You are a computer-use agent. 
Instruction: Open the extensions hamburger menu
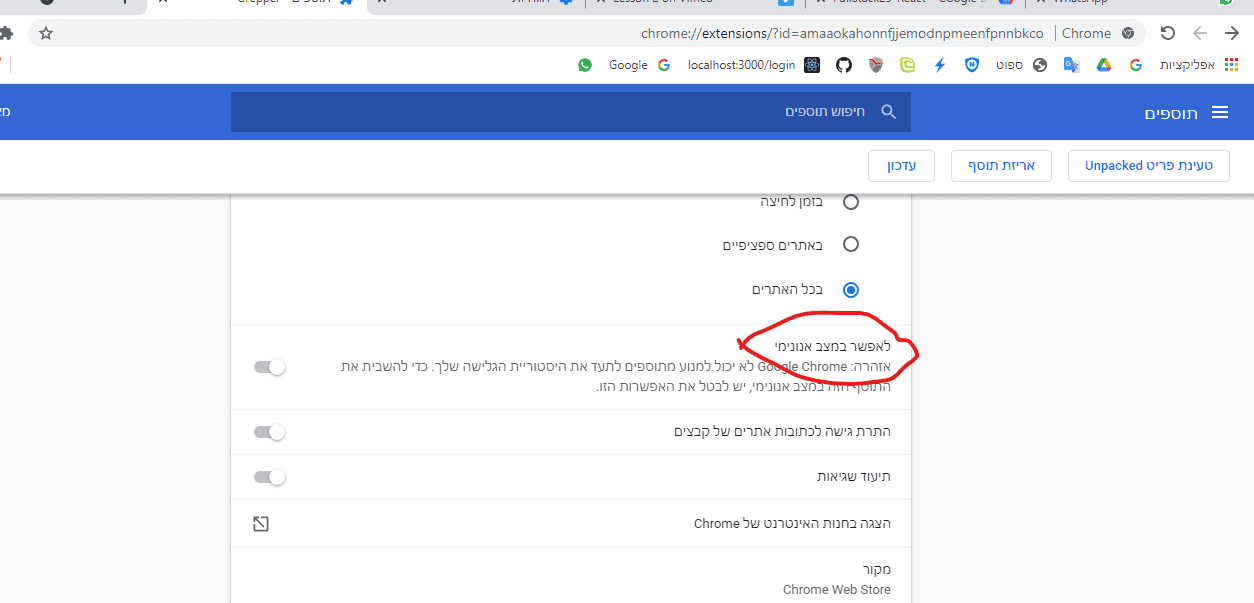point(1219,113)
